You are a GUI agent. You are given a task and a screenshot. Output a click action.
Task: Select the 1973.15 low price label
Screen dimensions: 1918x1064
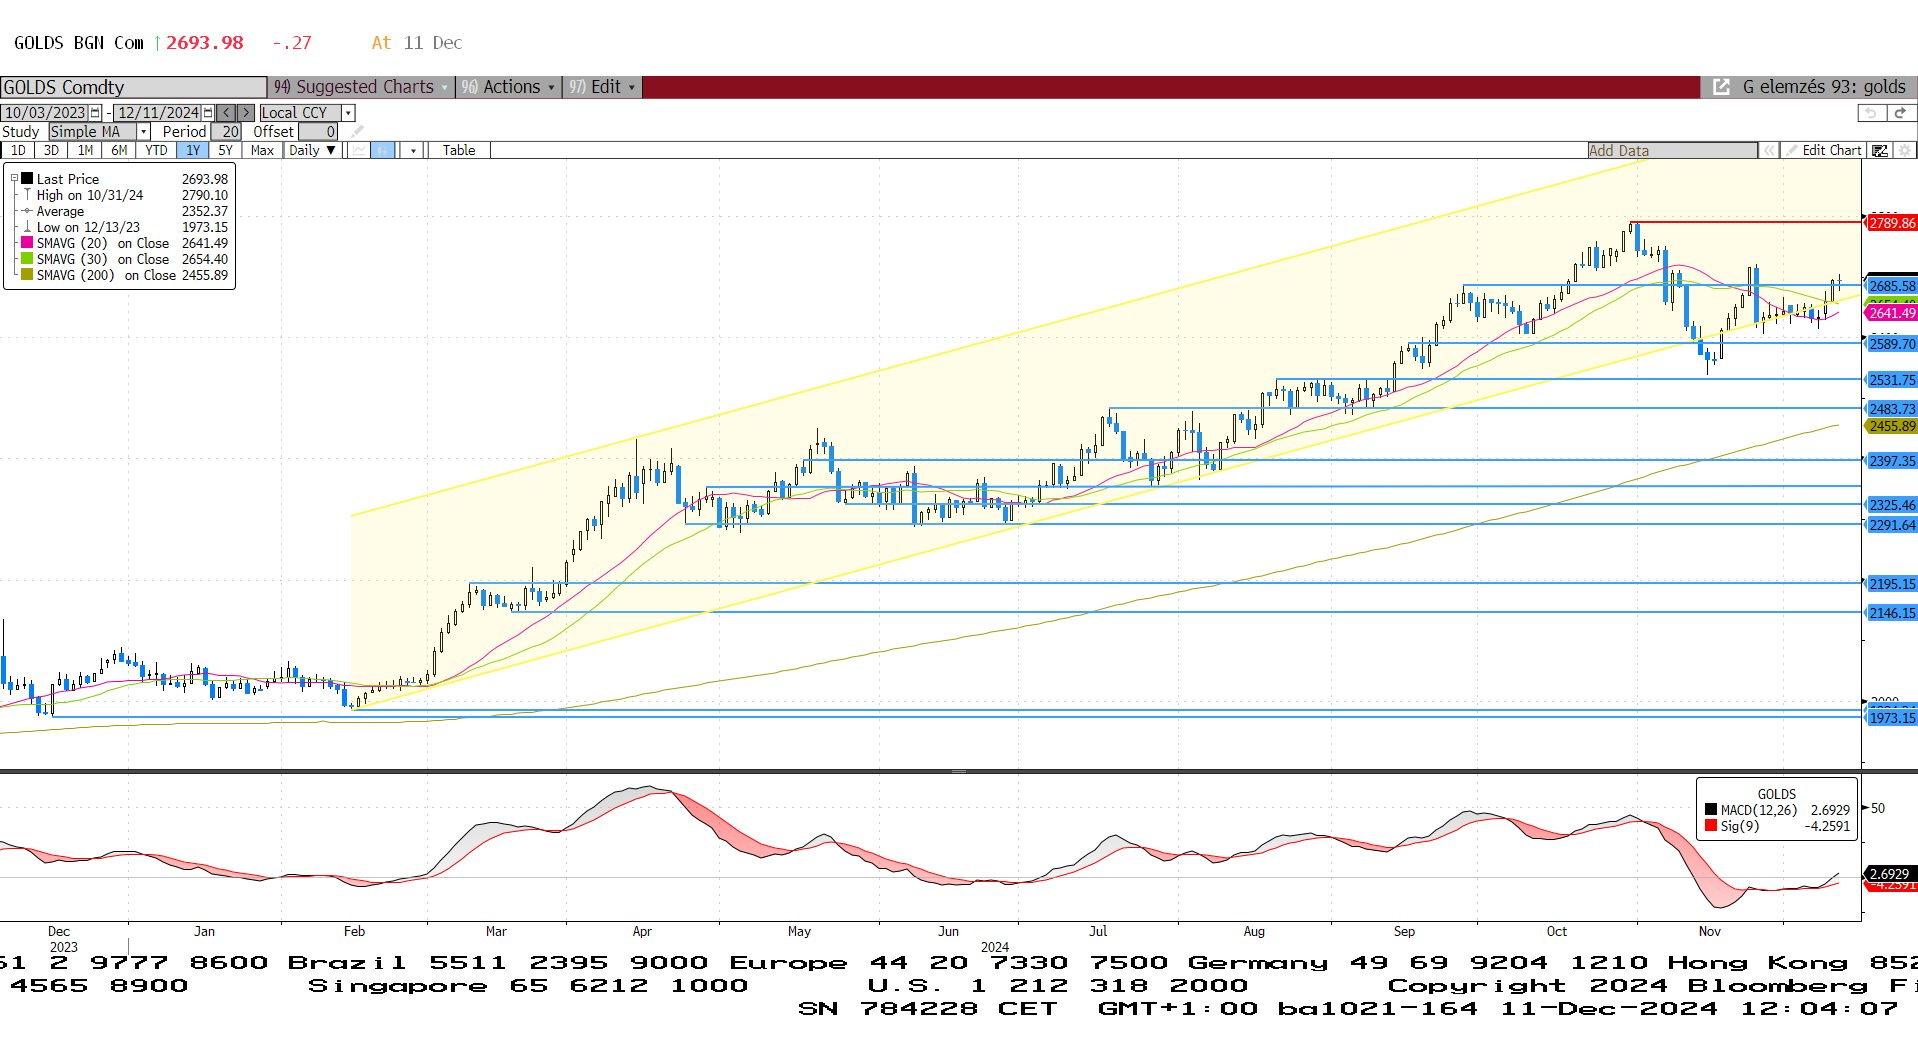pyautogui.click(x=1891, y=718)
